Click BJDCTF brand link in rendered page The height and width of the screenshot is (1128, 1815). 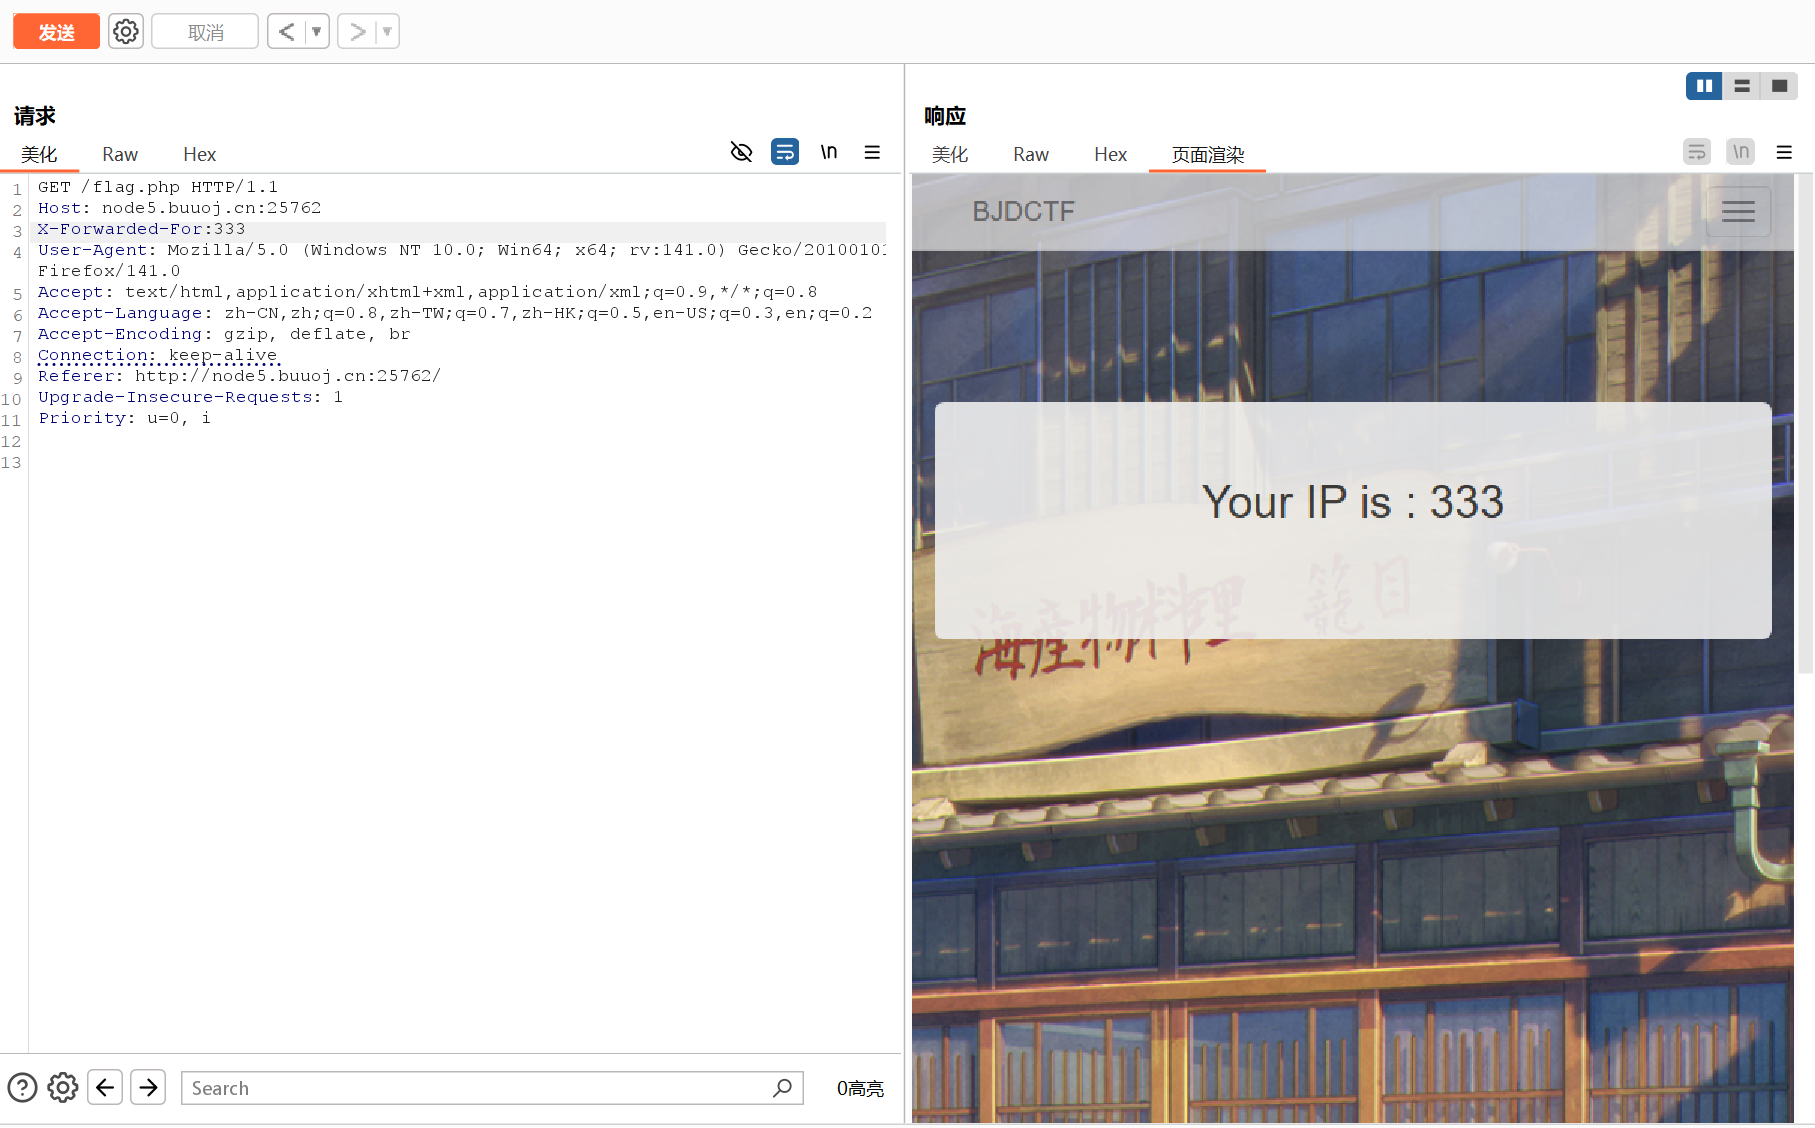coord(1024,212)
